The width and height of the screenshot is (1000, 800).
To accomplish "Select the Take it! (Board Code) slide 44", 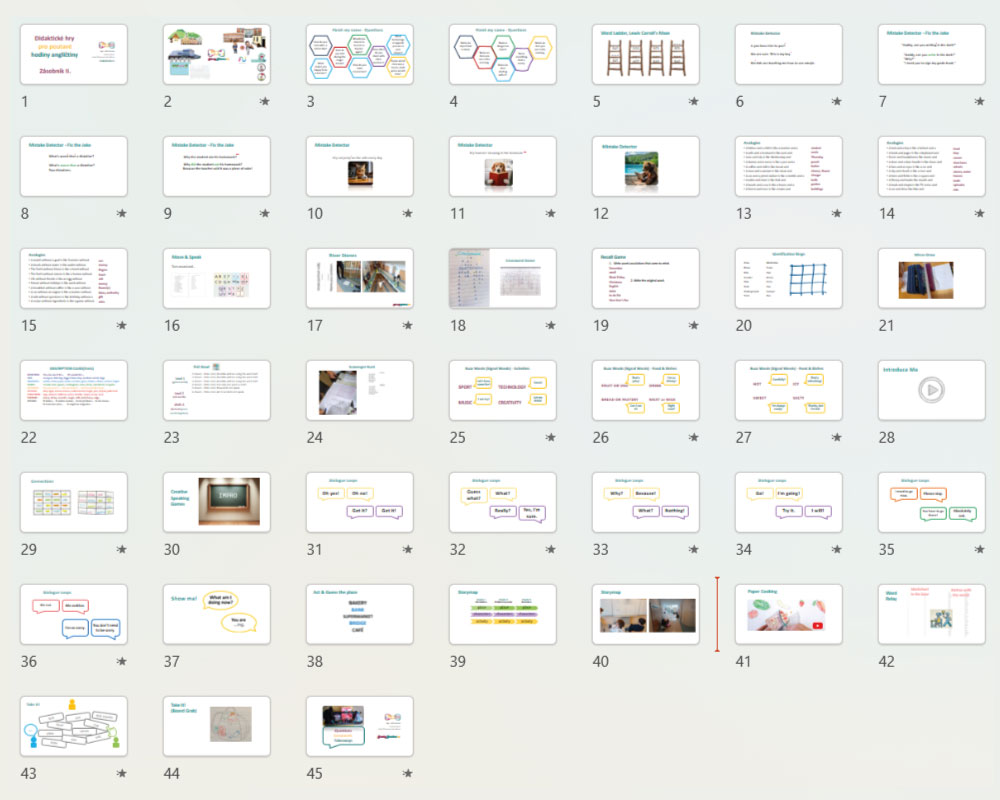I will (x=217, y=726).
